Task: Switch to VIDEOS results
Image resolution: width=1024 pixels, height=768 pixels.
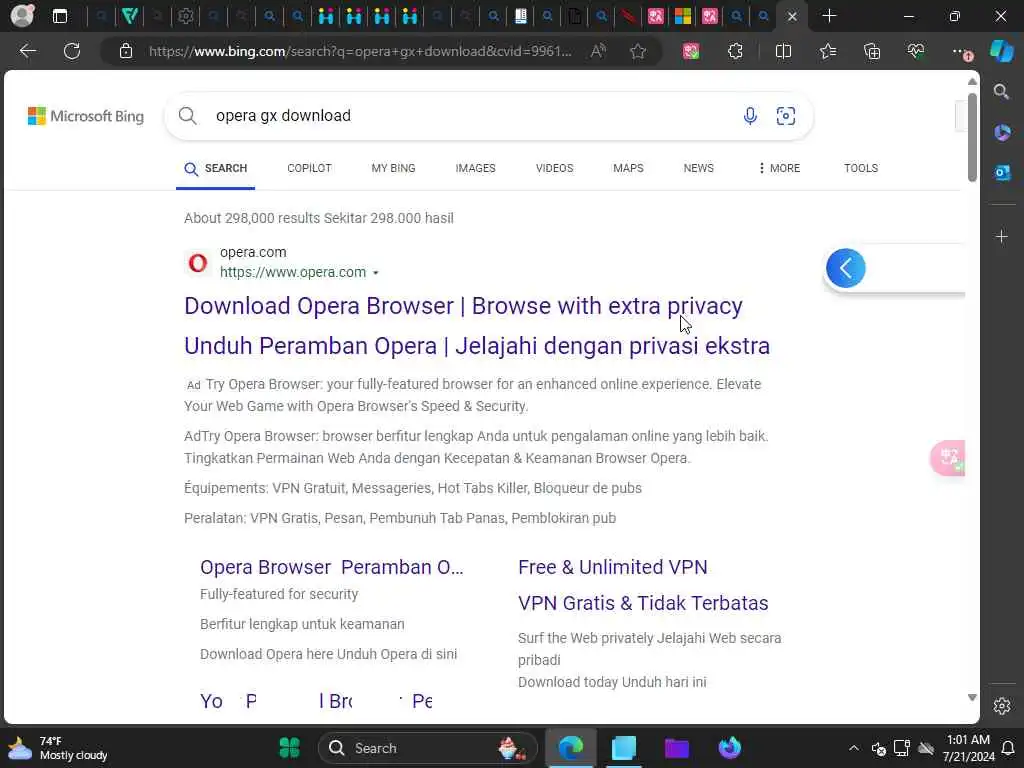Action: (x=554, y=168)
